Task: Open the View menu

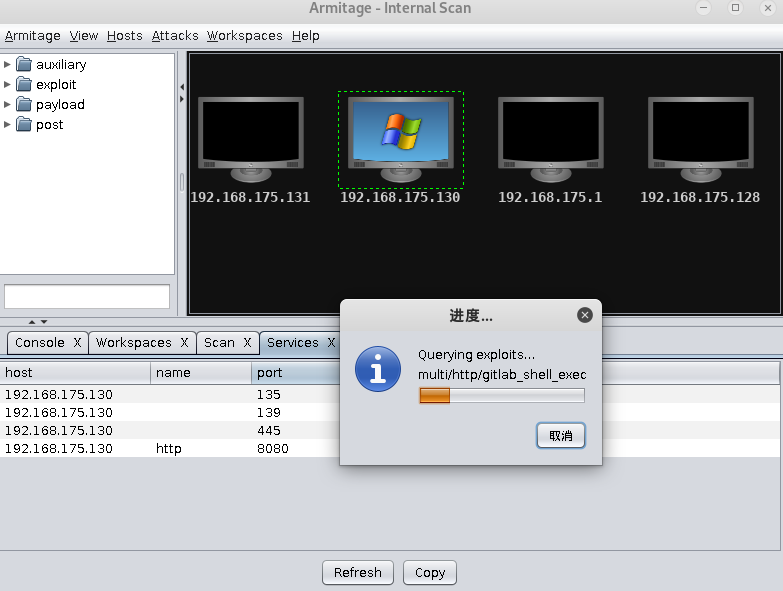Action: tap(84, 36)
